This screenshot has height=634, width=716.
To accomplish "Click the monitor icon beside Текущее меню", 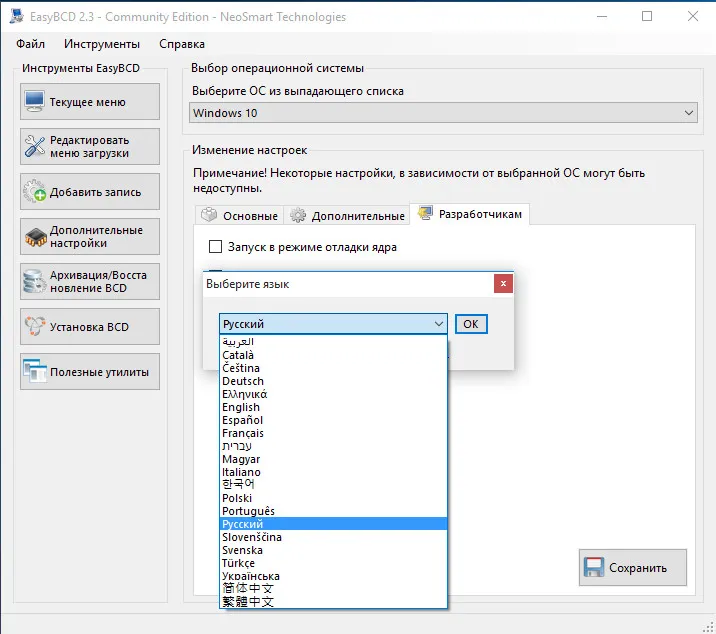I will coord(35,101).
